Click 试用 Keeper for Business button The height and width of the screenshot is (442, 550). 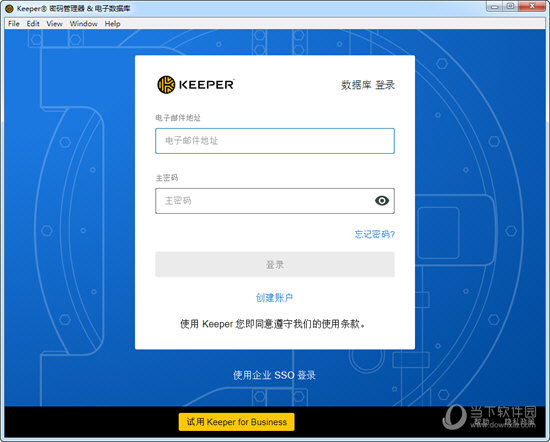pyautogui.click(x=236, y=422)
